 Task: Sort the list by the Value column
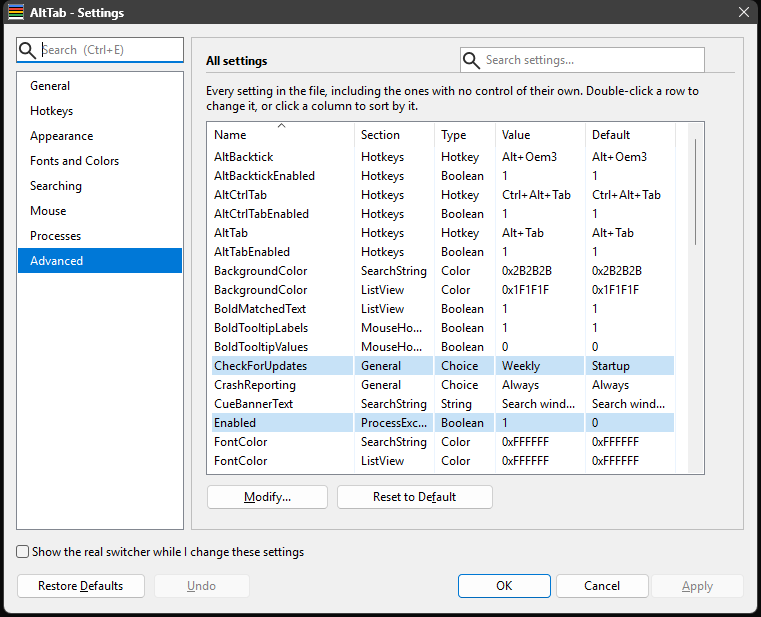541,134
